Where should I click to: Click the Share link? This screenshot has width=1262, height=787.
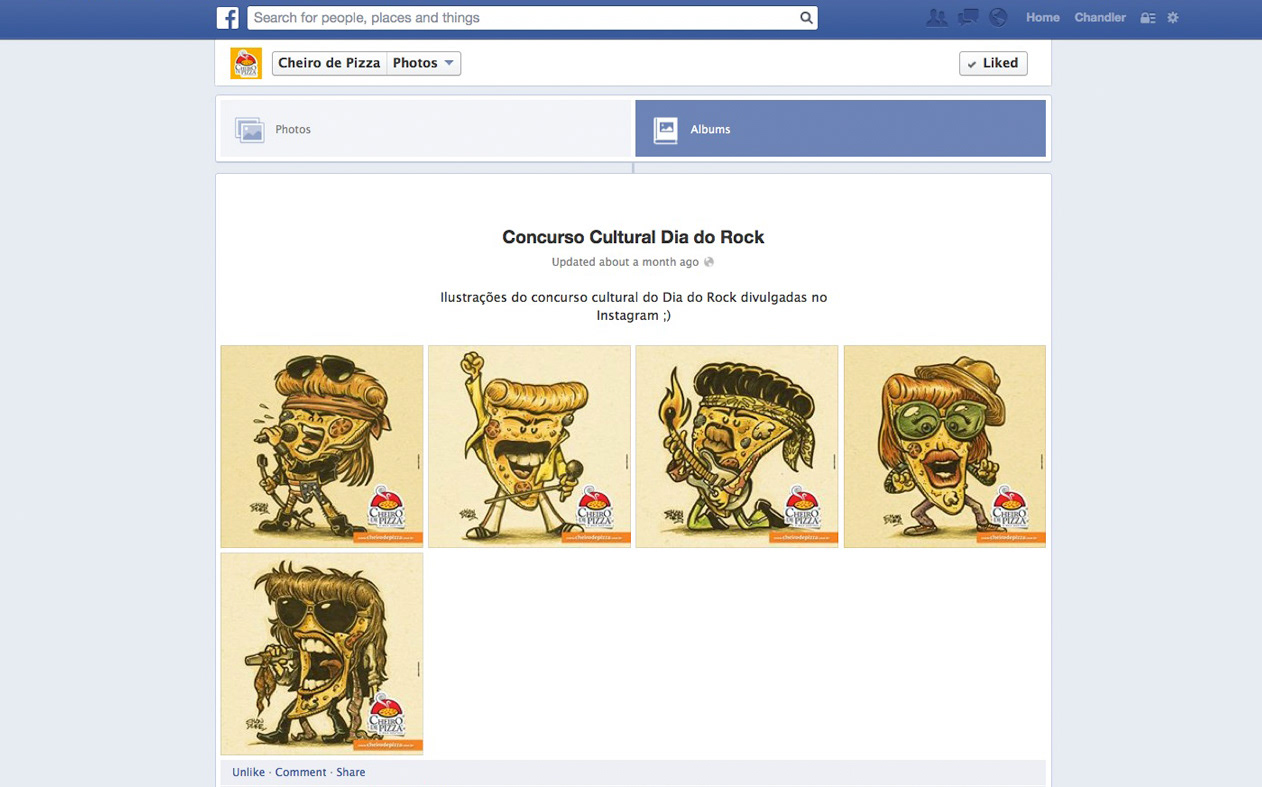click(351, 772)
